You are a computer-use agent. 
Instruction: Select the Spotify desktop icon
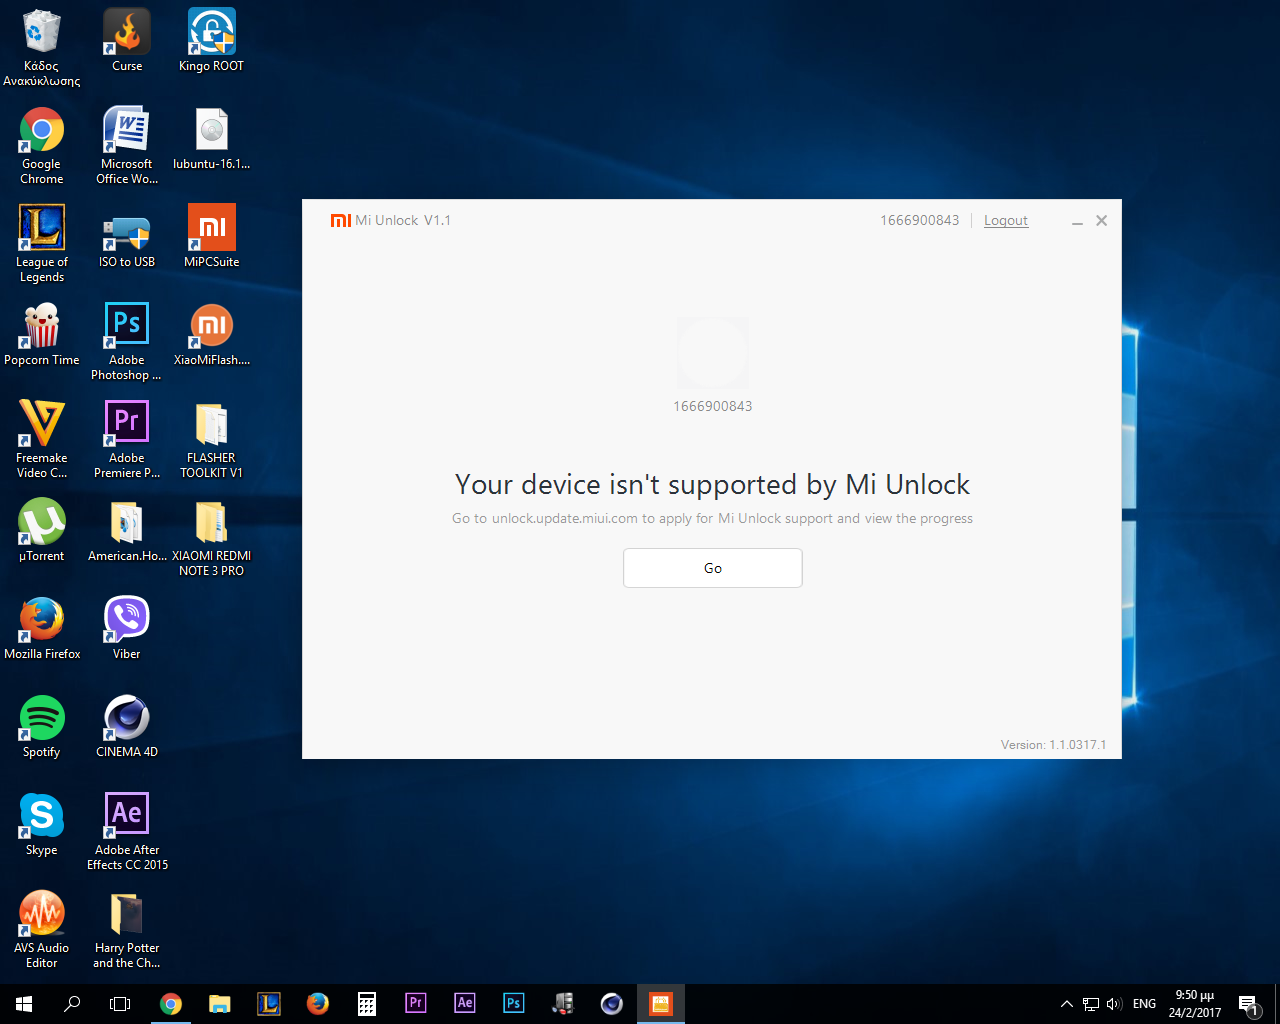pyautogui.click(x=42, y=726)
